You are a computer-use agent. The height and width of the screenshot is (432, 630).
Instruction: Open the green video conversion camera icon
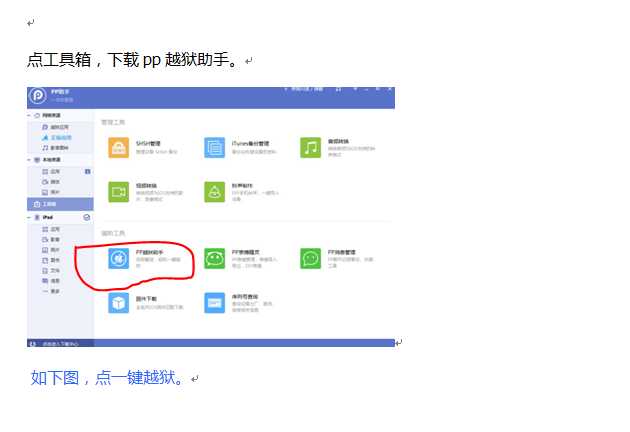pyautogui.click(x=119, y=192)
